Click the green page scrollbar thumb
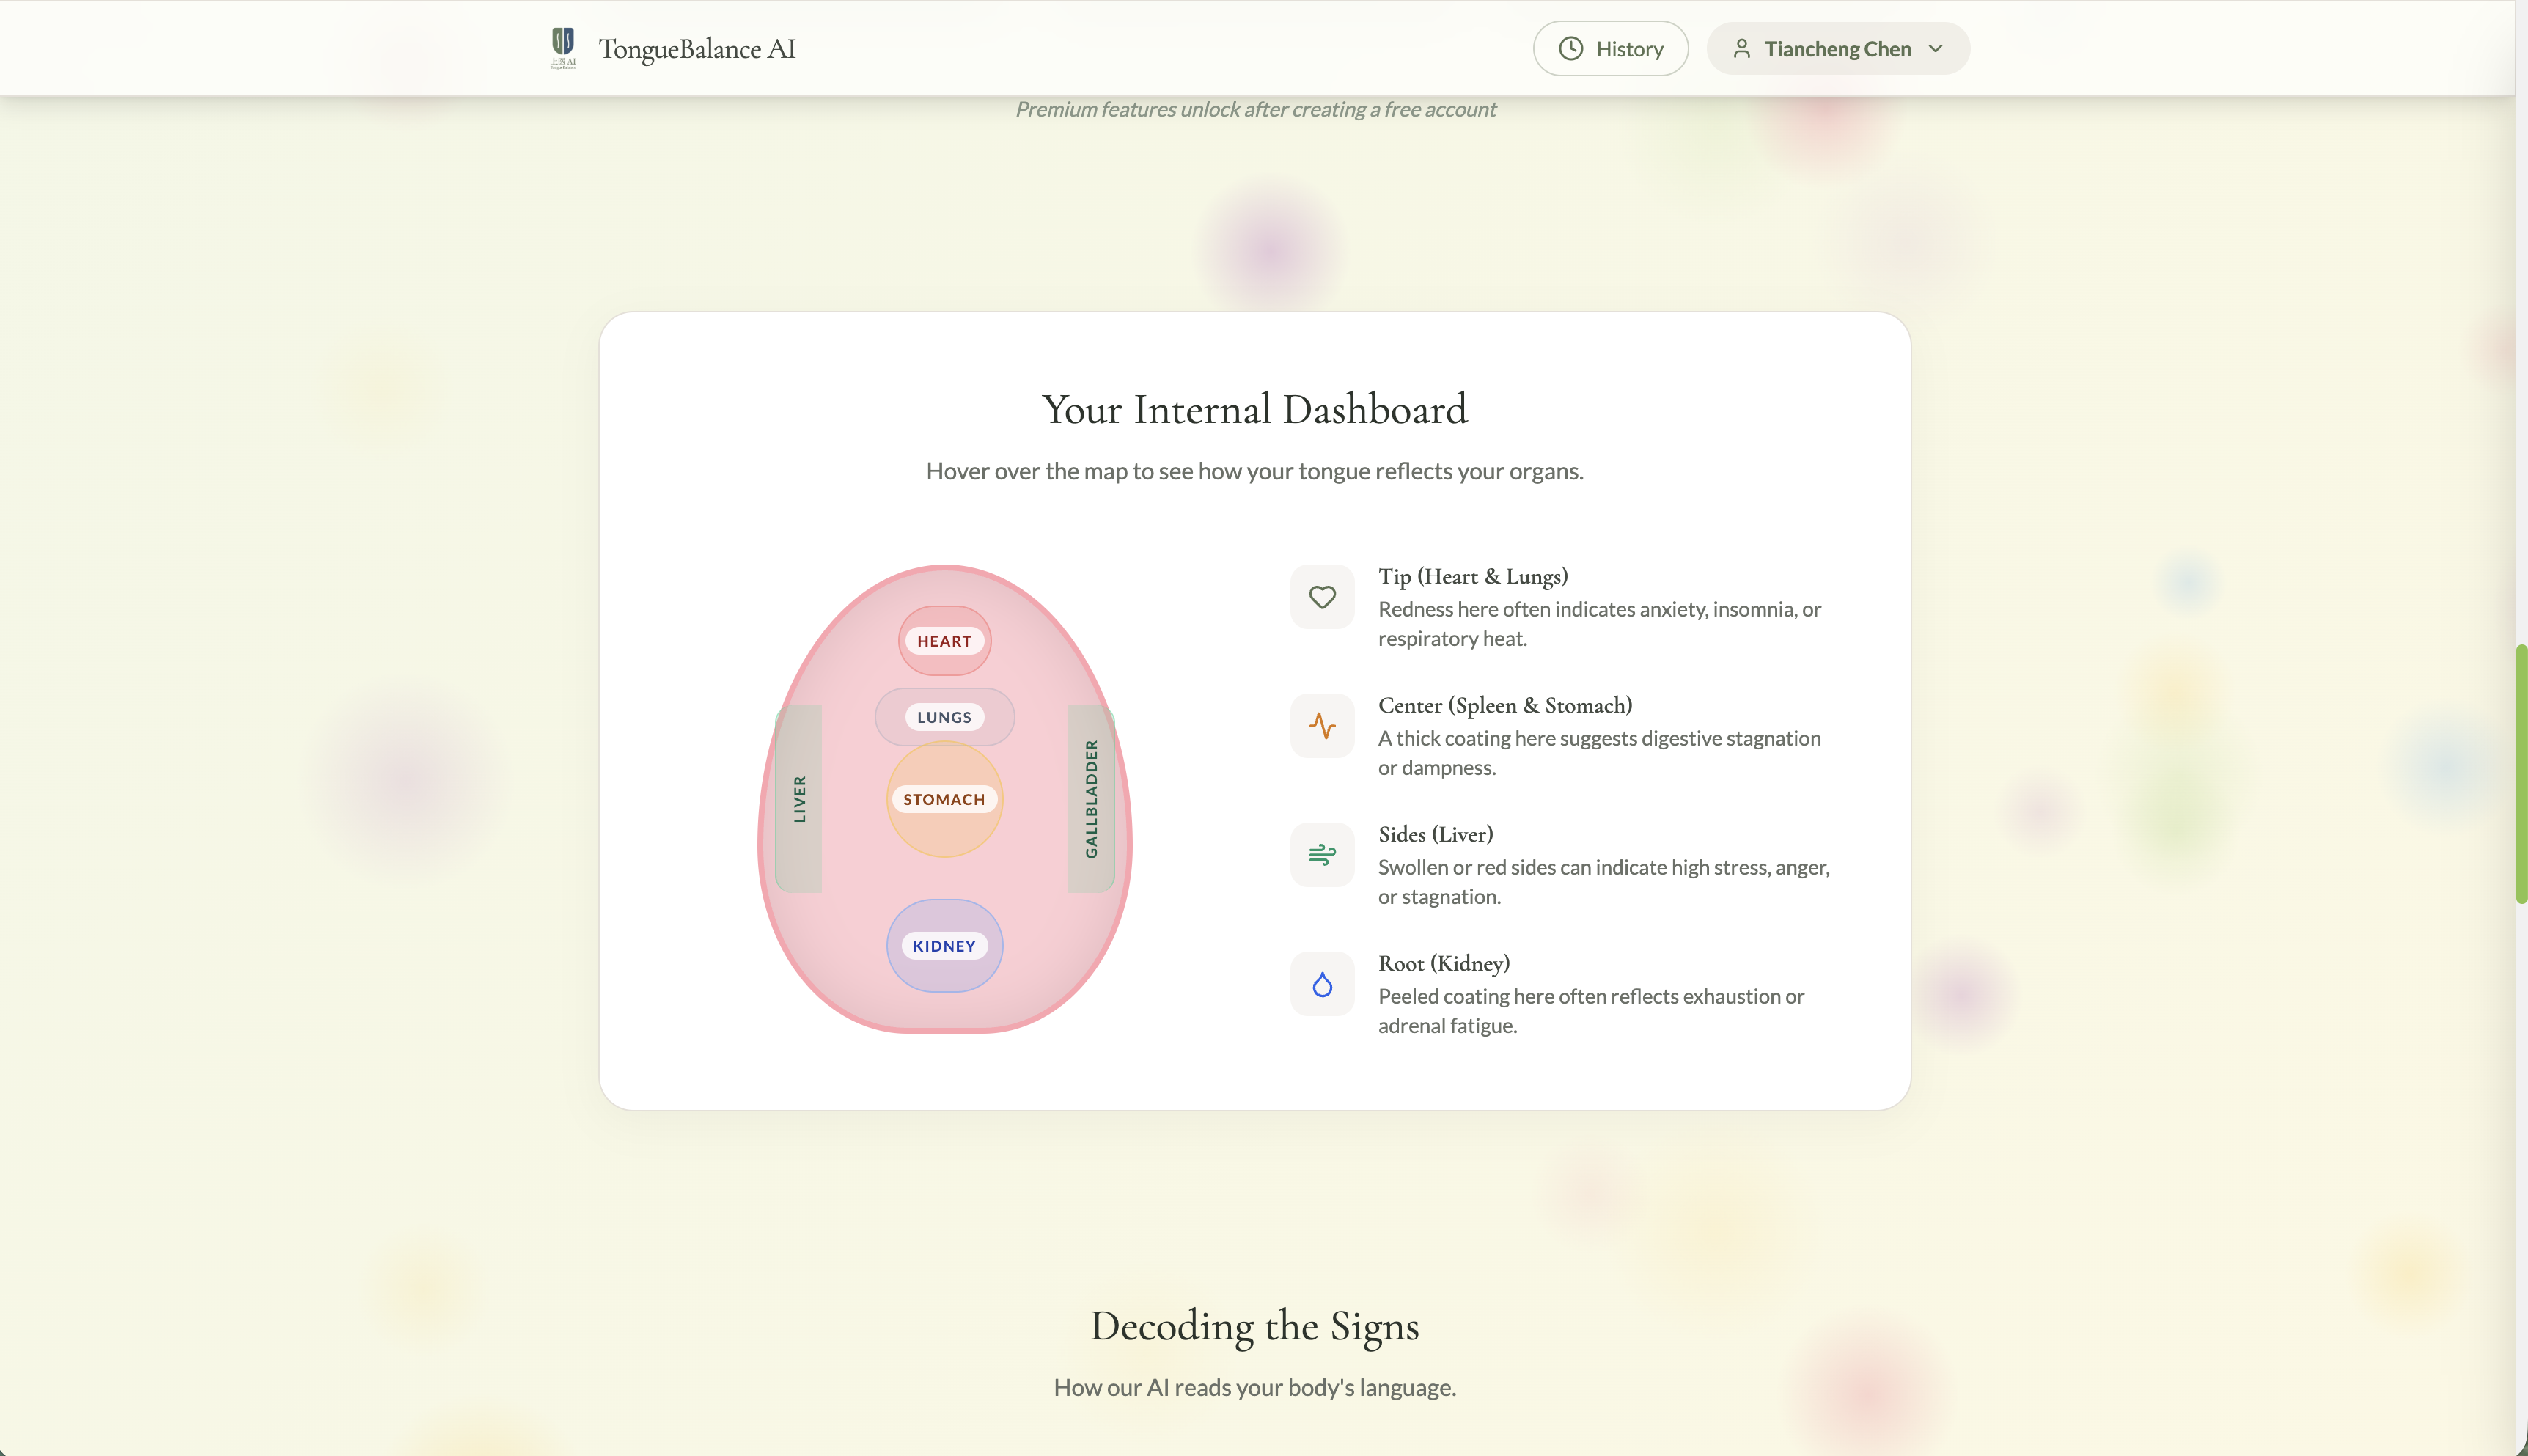 (x=2521, y=774)
